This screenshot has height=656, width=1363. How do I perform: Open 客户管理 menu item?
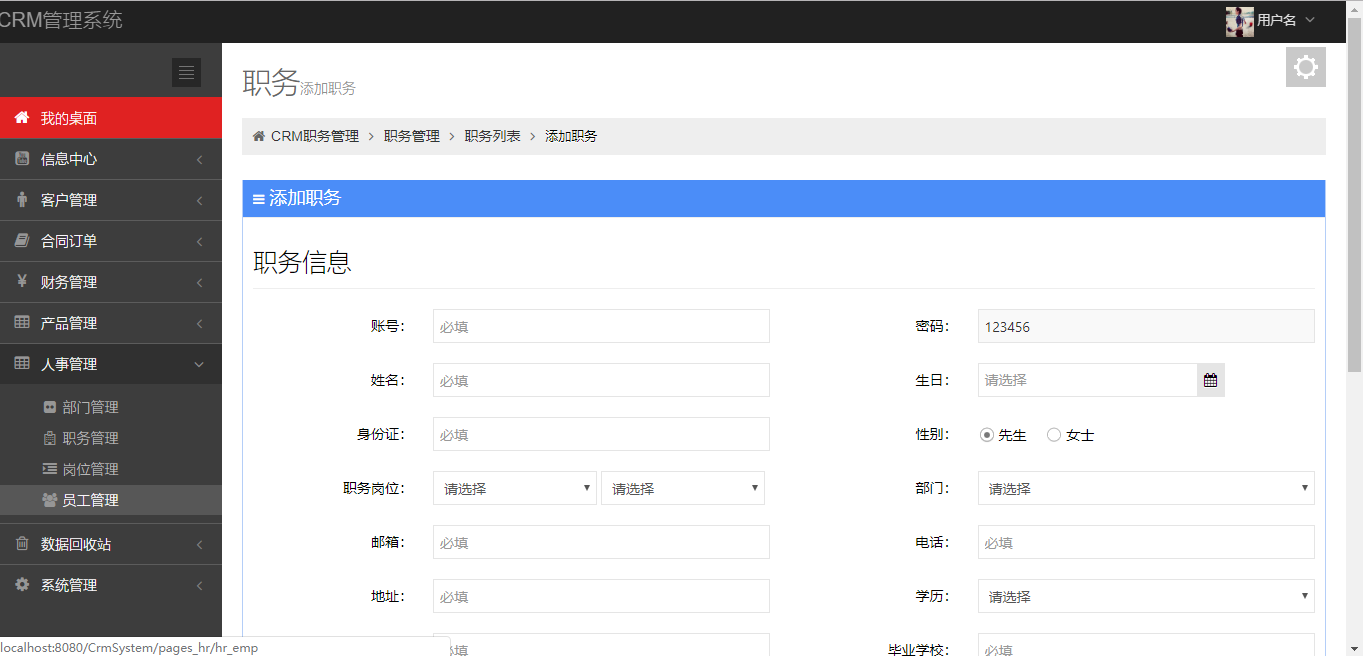(111, 200)
